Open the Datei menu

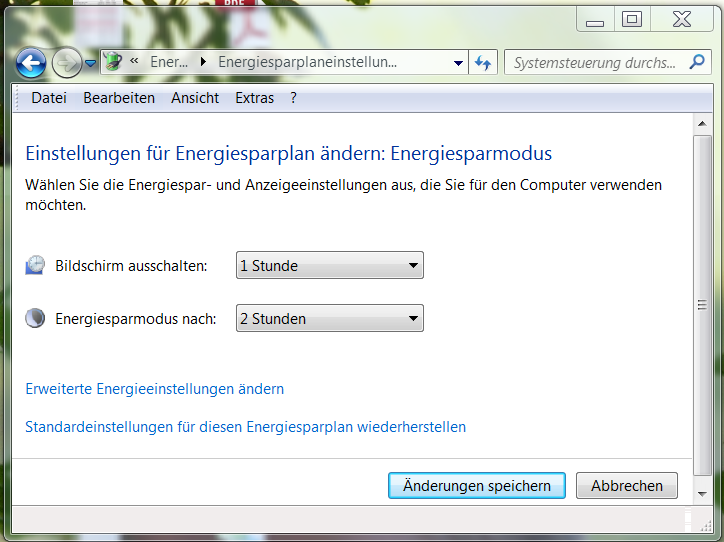pyautogui.click(x=49, y=98)
